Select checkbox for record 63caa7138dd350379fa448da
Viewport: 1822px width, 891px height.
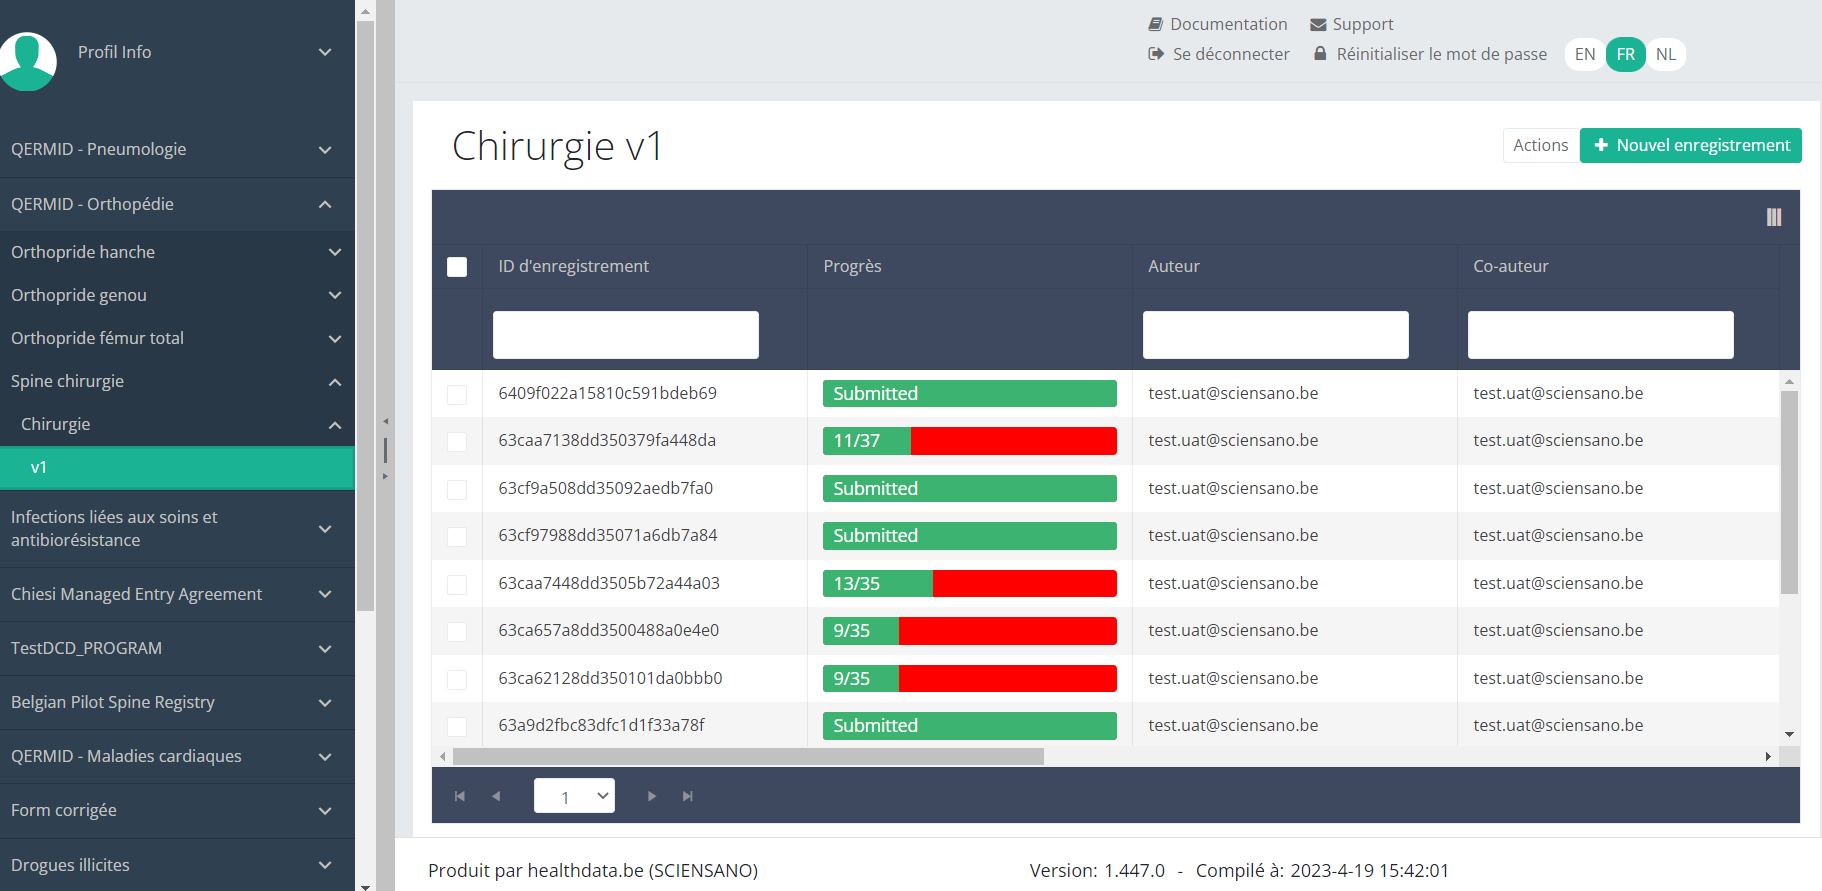pos(457,441)
